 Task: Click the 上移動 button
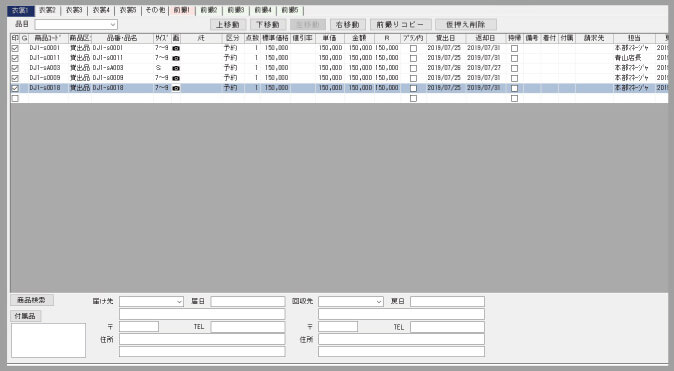[x=228, y=25]
